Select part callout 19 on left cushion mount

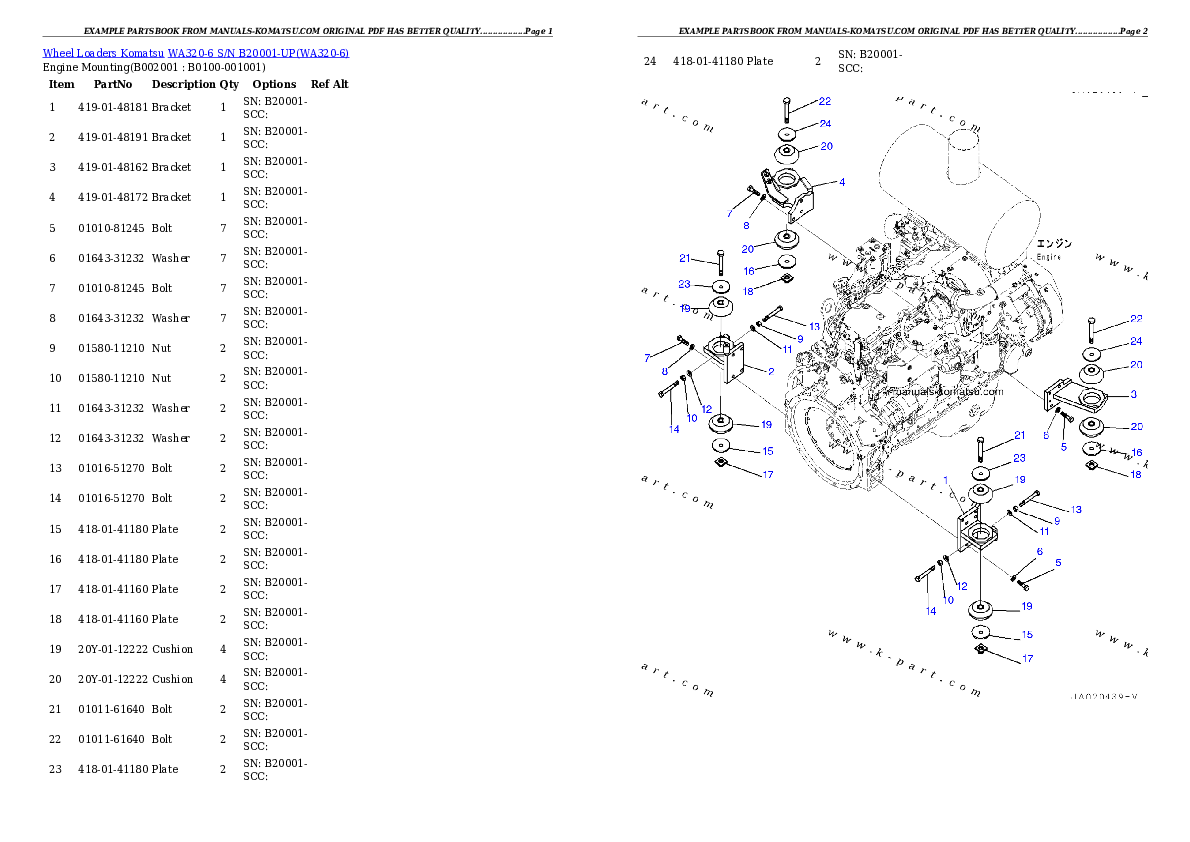[x=766, y=424]
